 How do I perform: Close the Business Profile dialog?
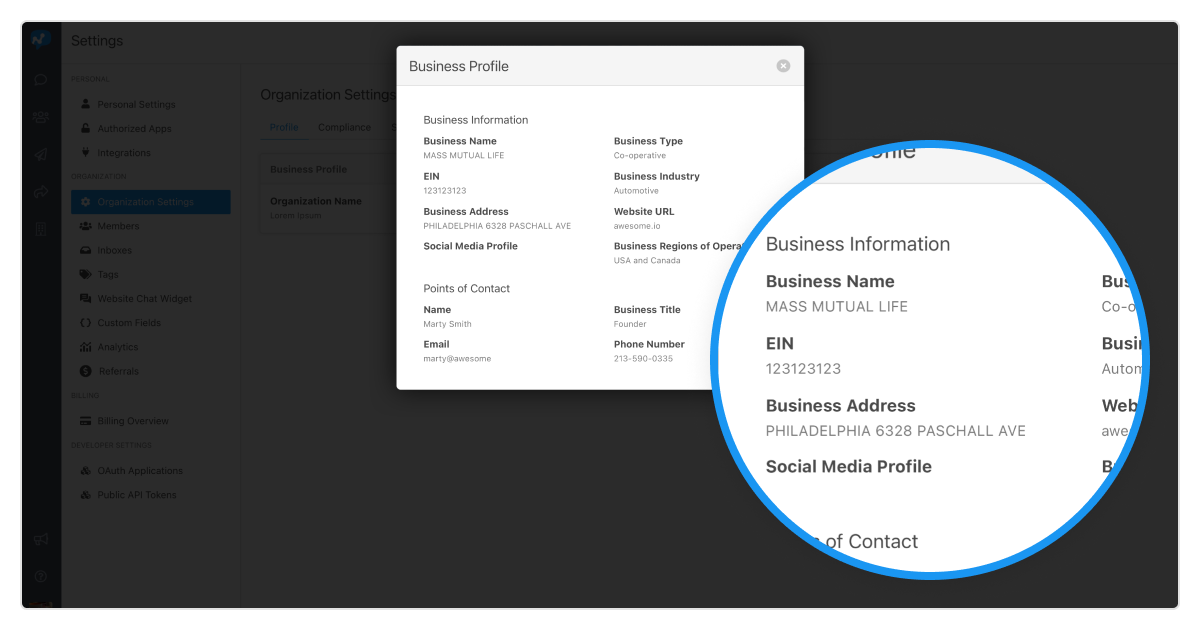point(783,66)
